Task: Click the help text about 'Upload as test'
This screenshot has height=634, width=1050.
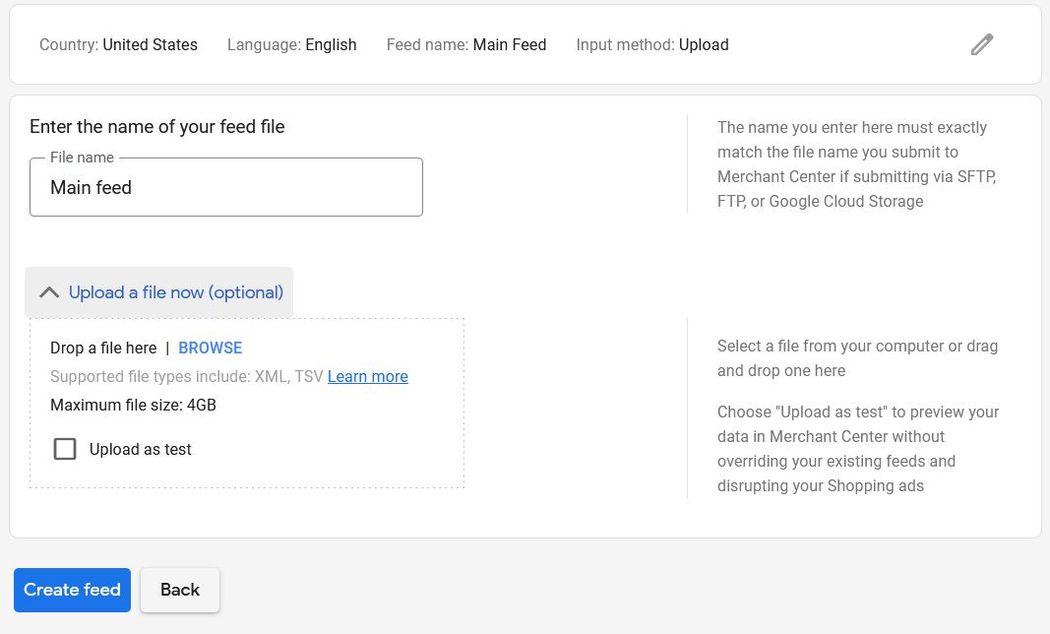Action: (x=857, y=449)
